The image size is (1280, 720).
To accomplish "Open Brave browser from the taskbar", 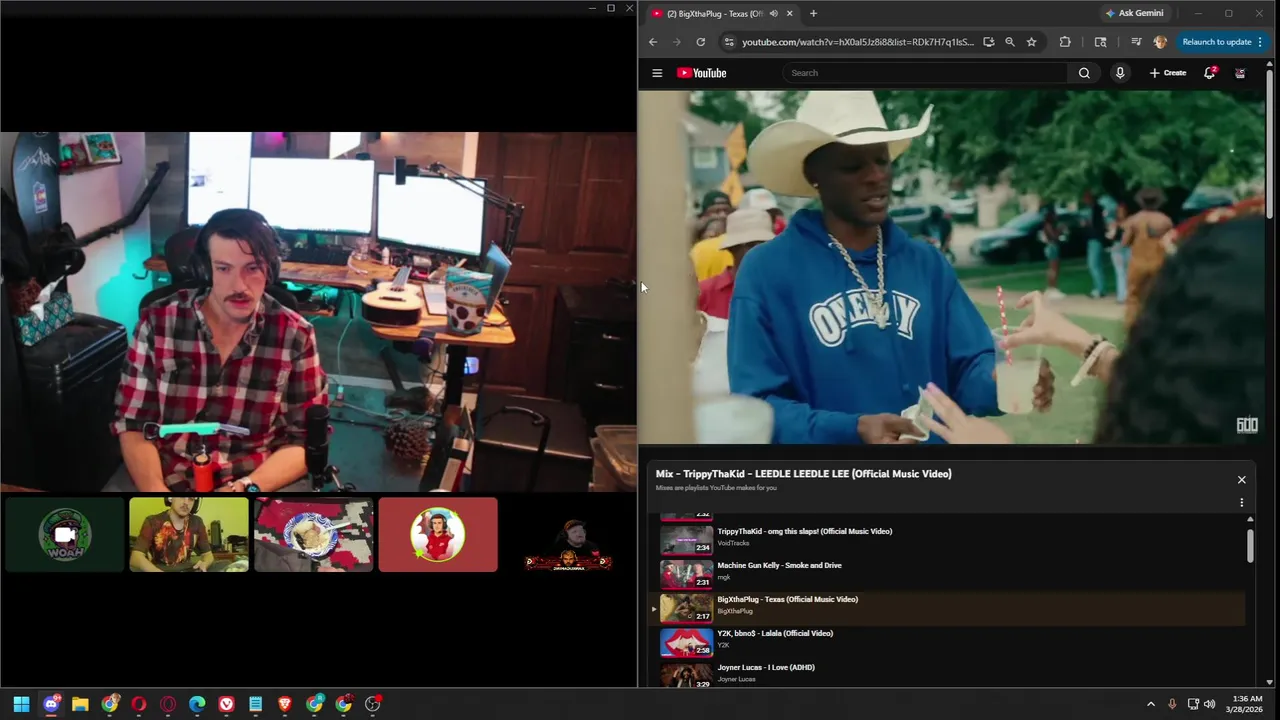I will coord(285,704).
